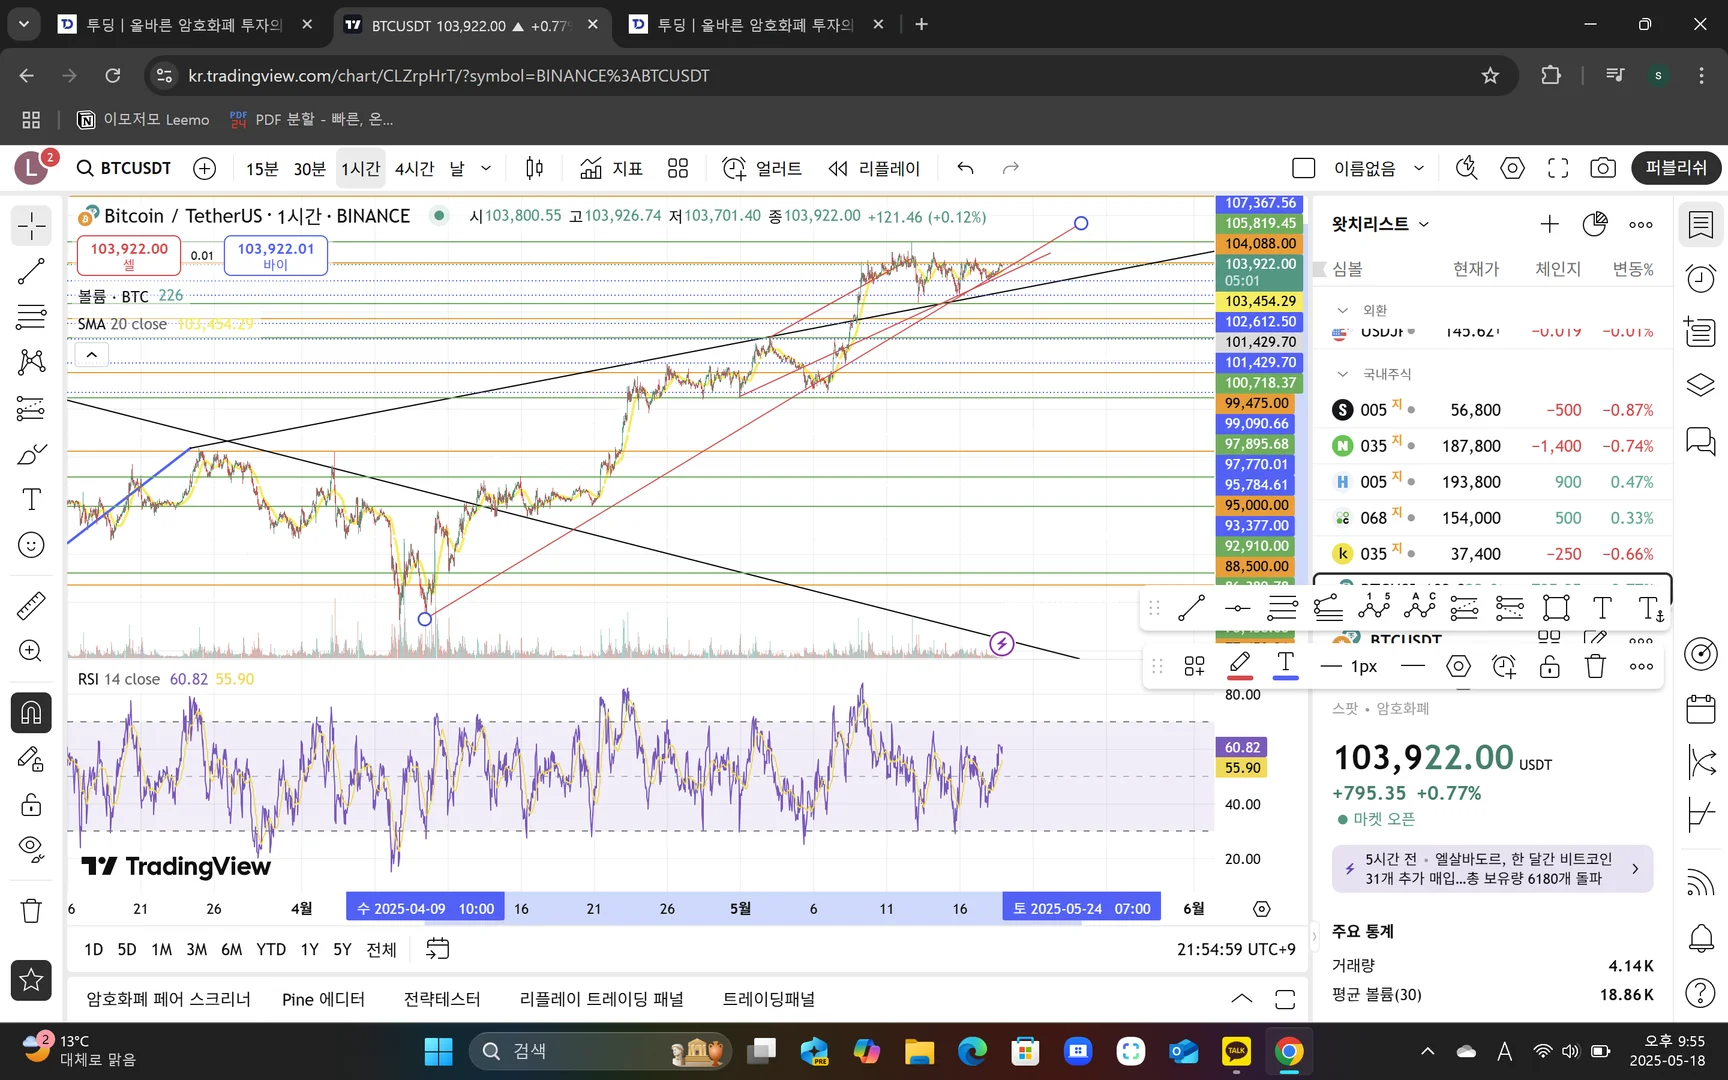This screenshot has width=1728, height=1080.
Task: Change drawing line color red pencil
Action: (x=1240, y=665)
